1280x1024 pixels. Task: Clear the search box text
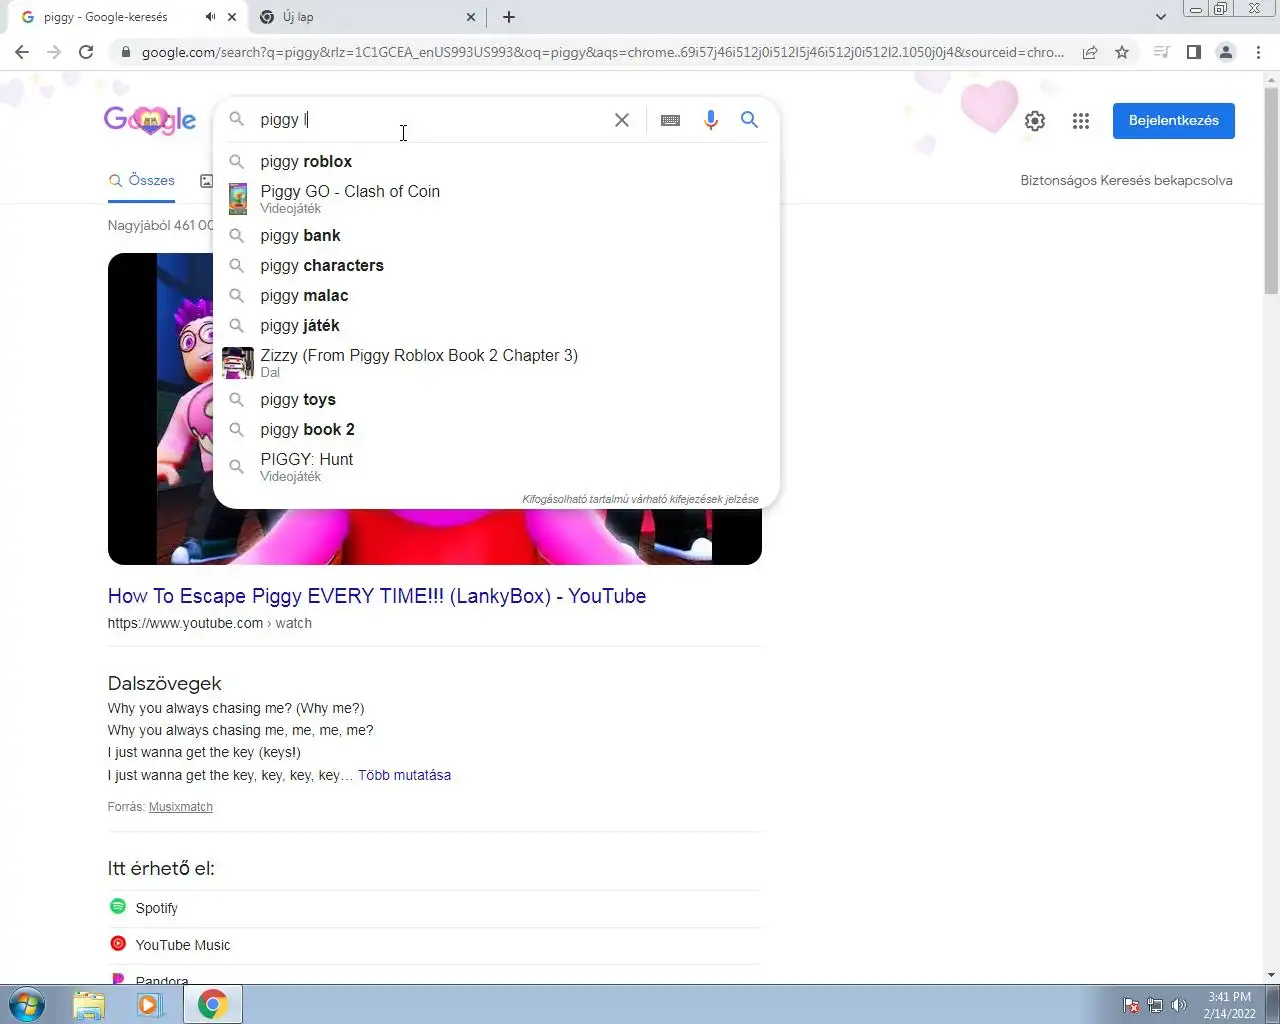tap(621, 120)
